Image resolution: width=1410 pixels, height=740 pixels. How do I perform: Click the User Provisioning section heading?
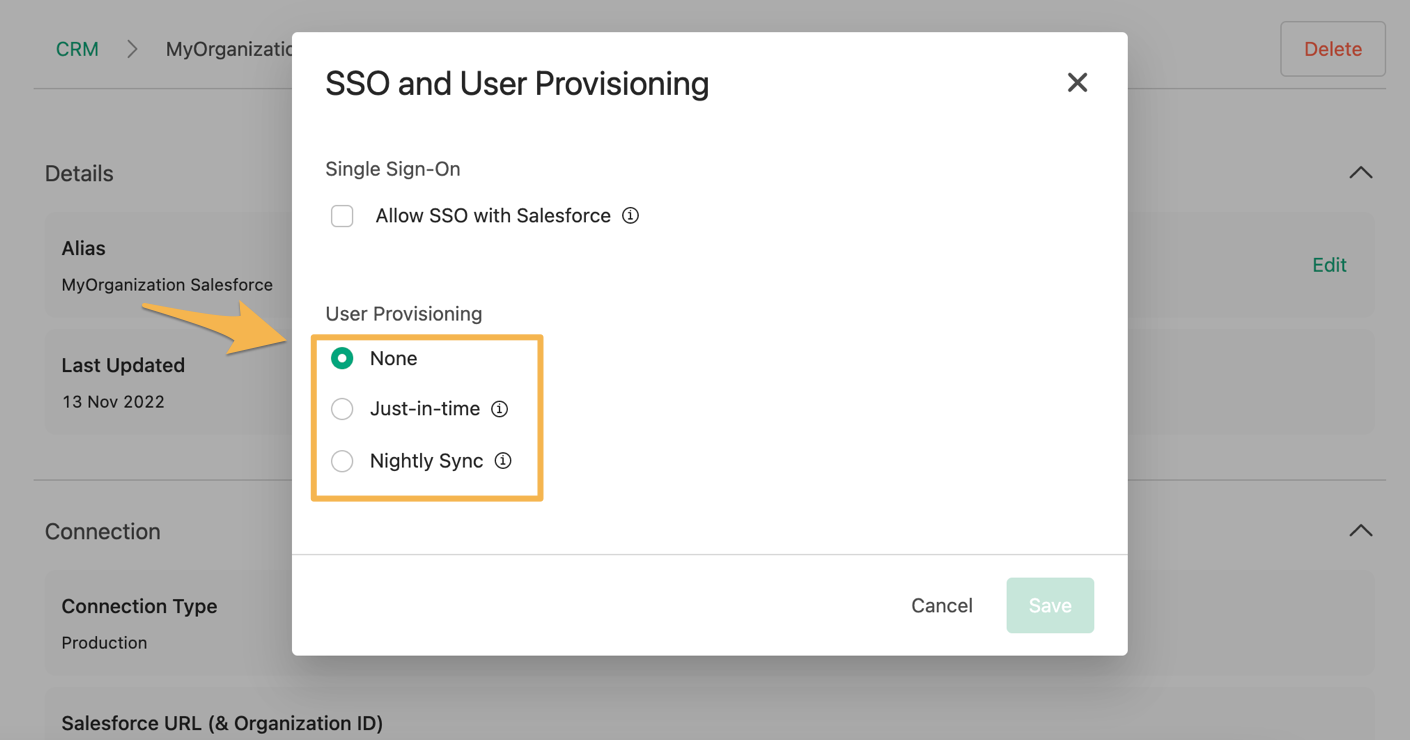[404, 314]
